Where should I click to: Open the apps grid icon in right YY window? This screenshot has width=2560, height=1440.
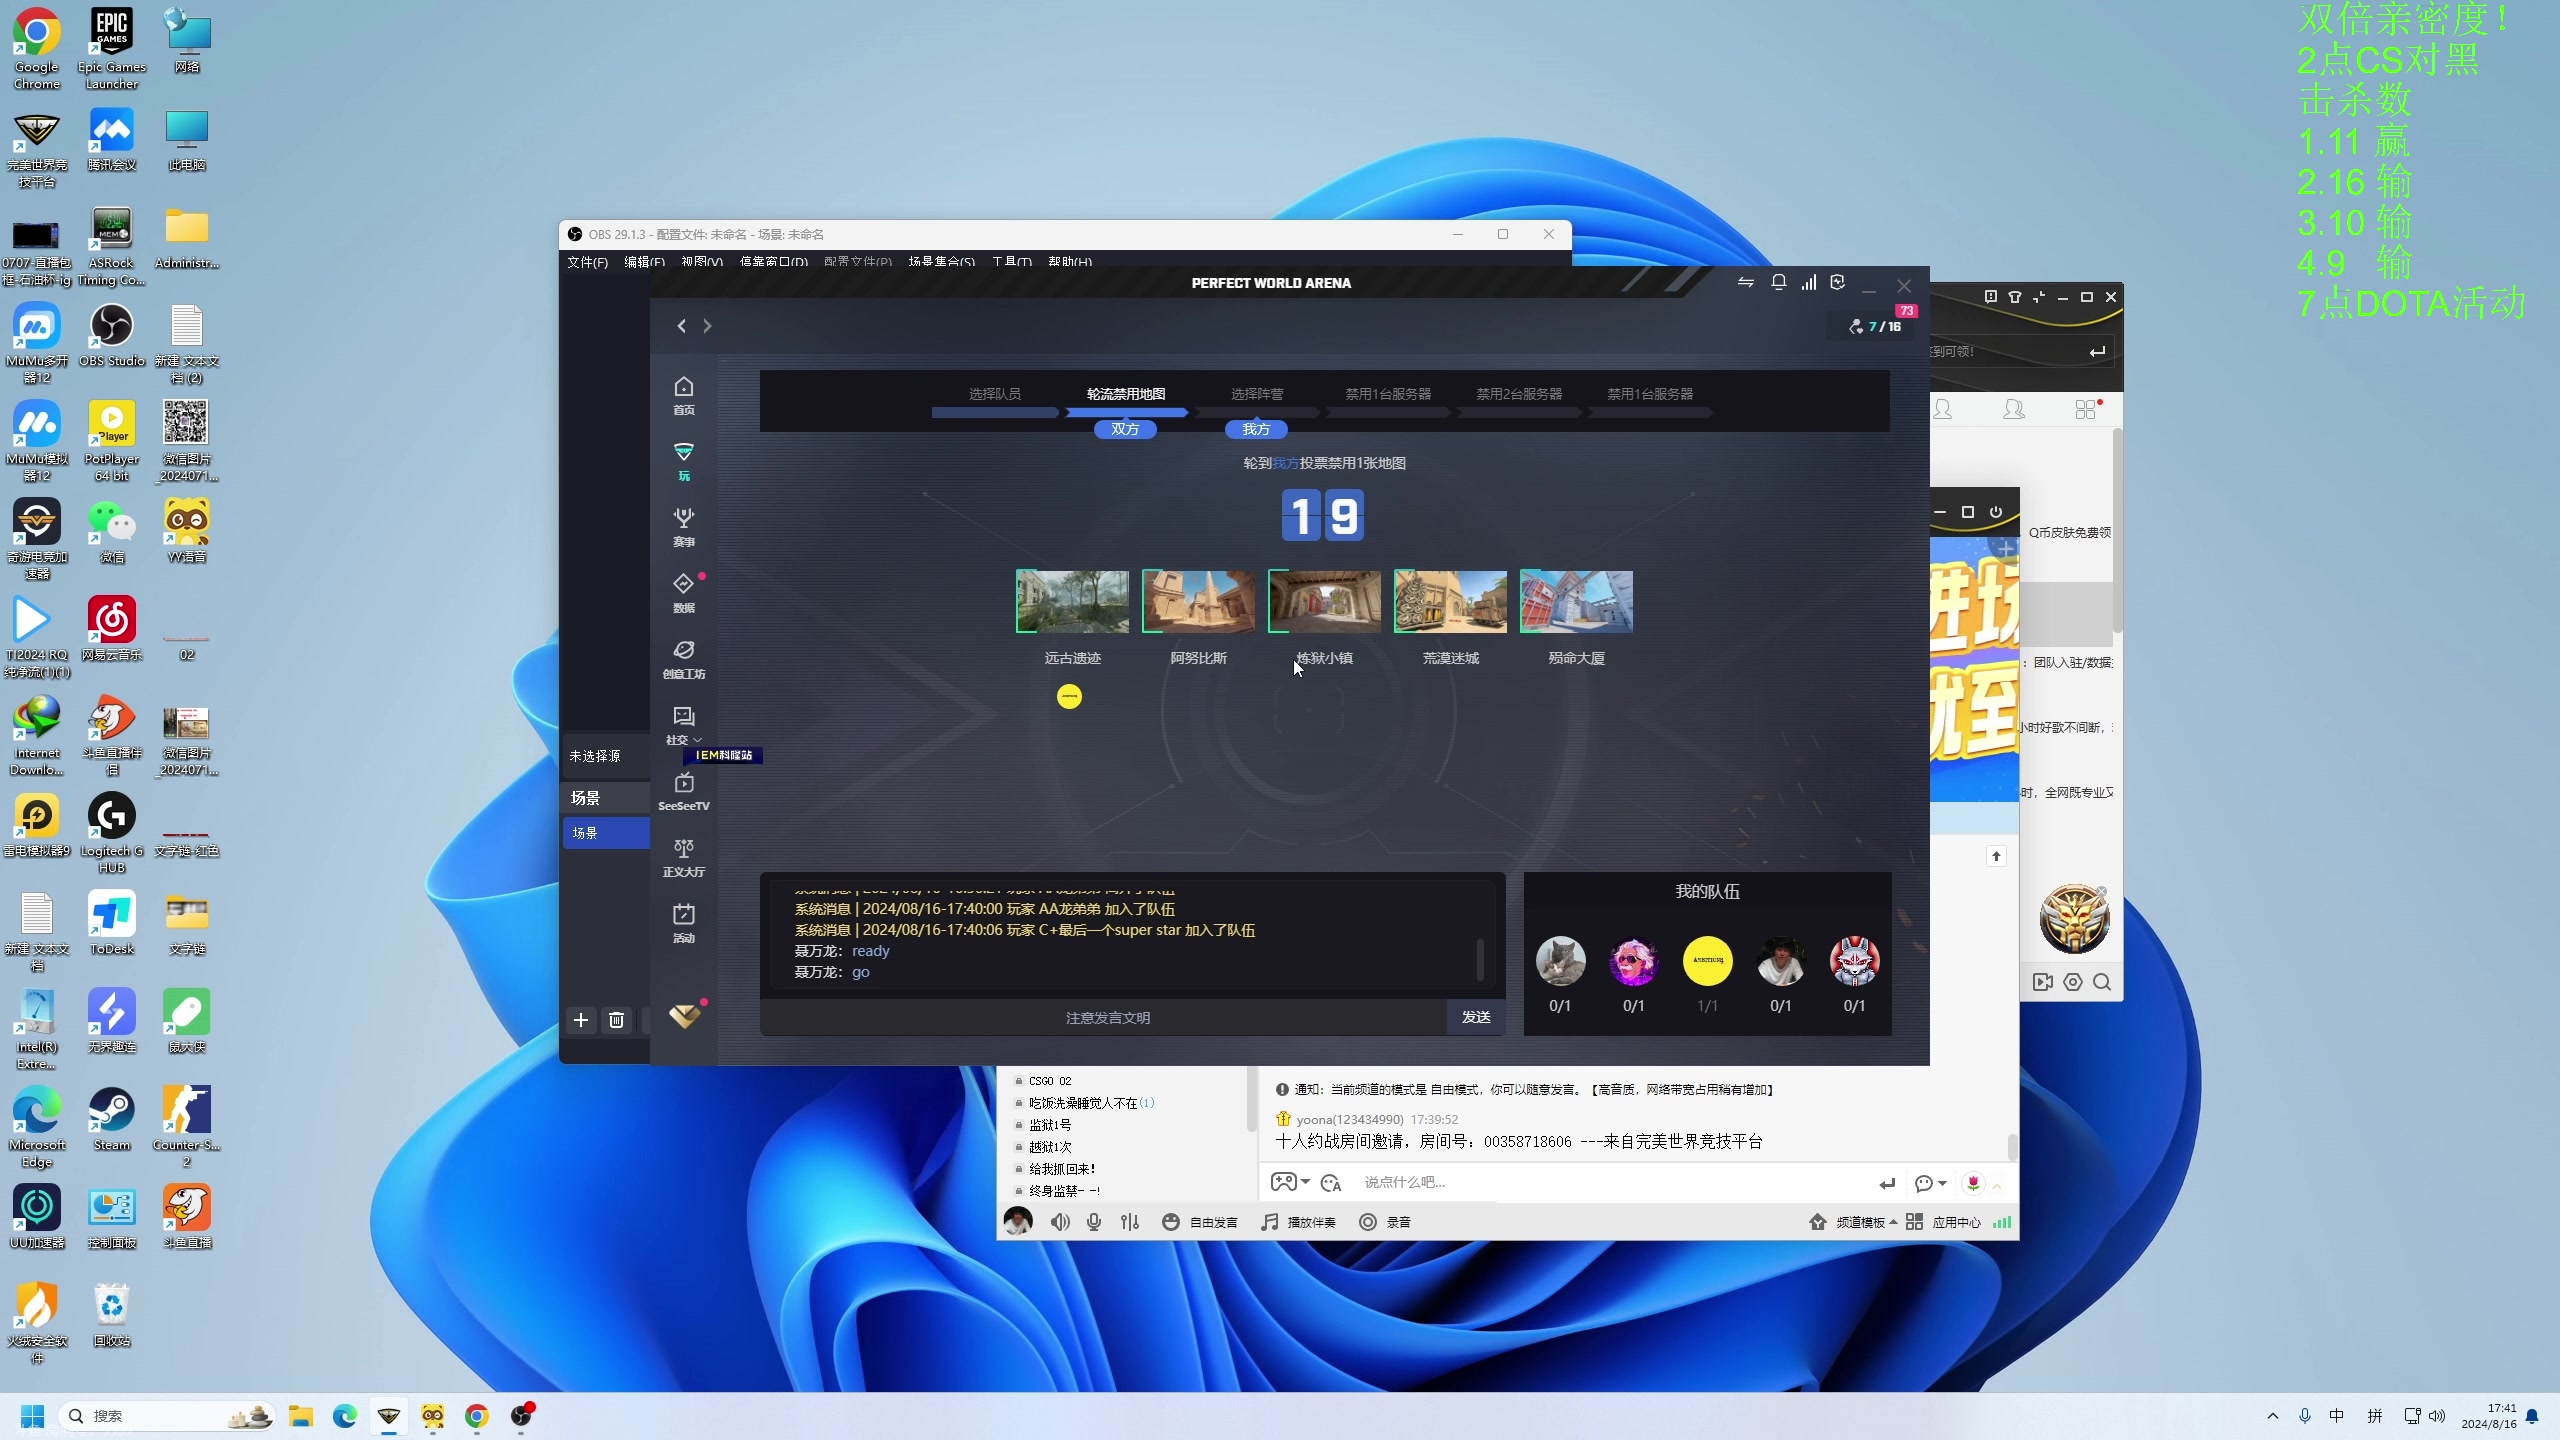coord(2085,409)
